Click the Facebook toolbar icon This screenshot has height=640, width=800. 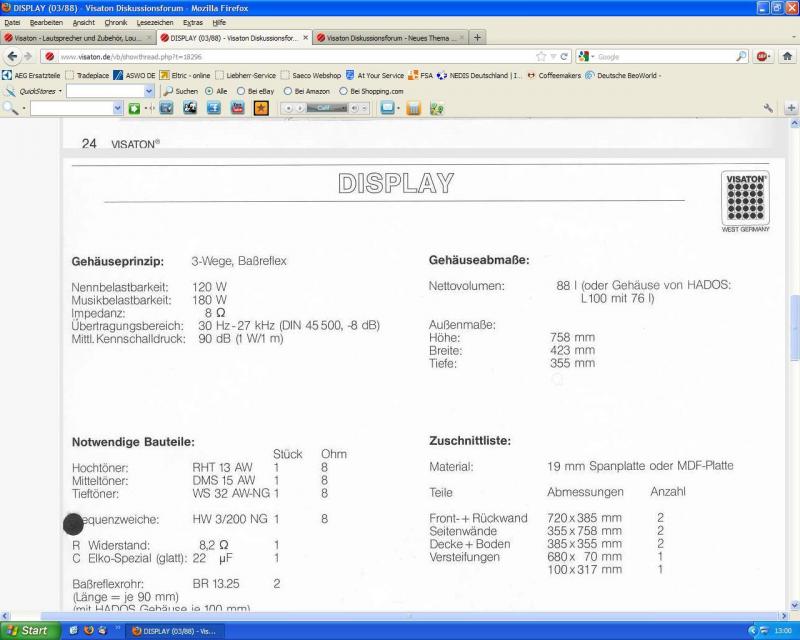point(214,108)
